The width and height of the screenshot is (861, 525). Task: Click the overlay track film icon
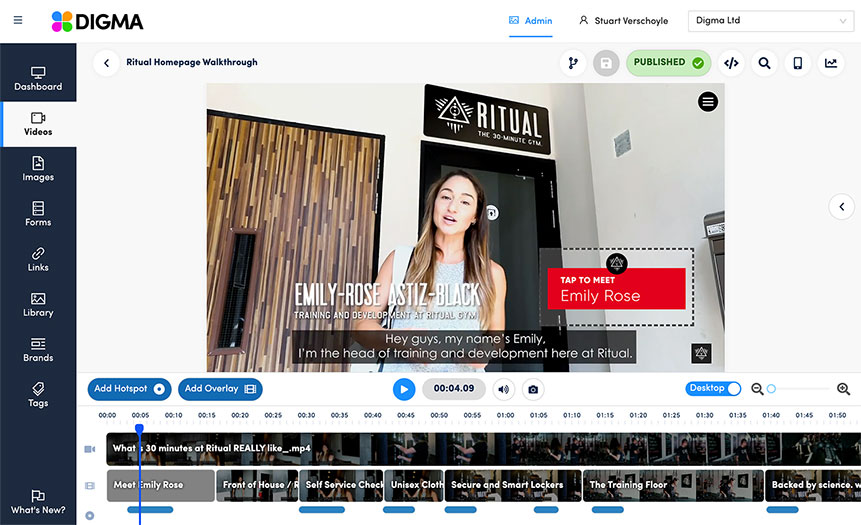coord(90,485)
